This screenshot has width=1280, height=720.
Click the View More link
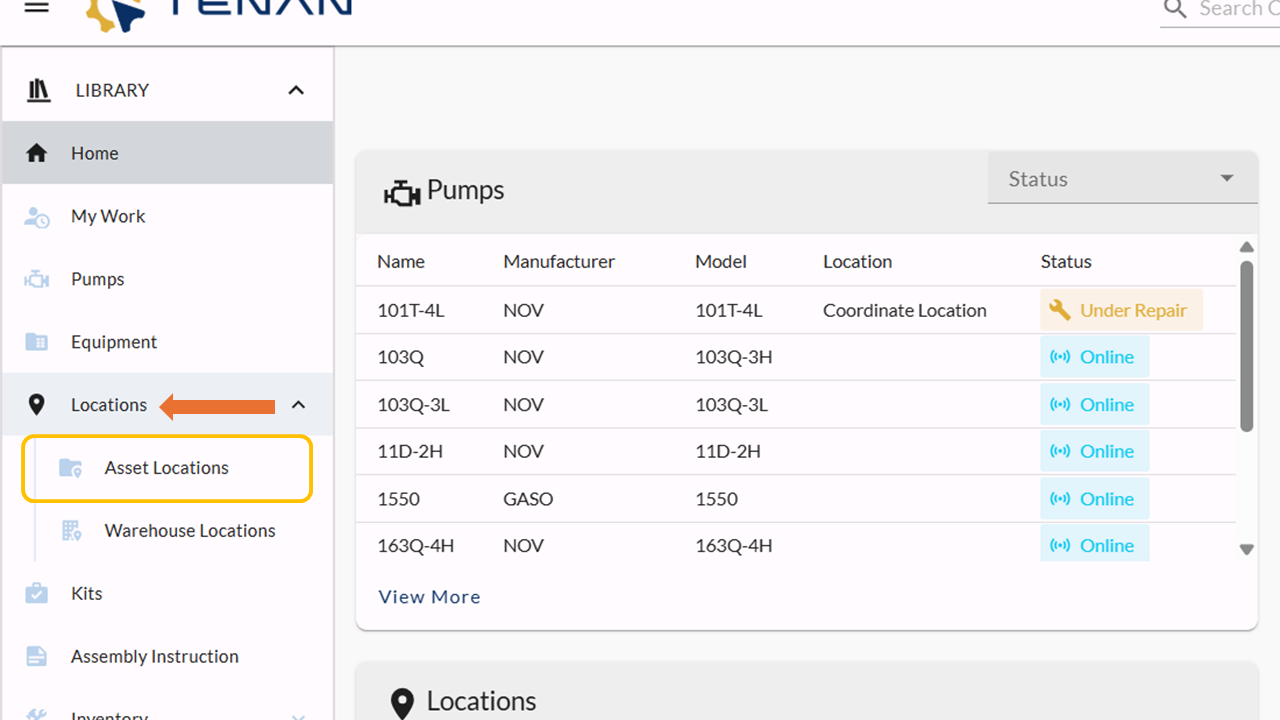click(429, 597)
